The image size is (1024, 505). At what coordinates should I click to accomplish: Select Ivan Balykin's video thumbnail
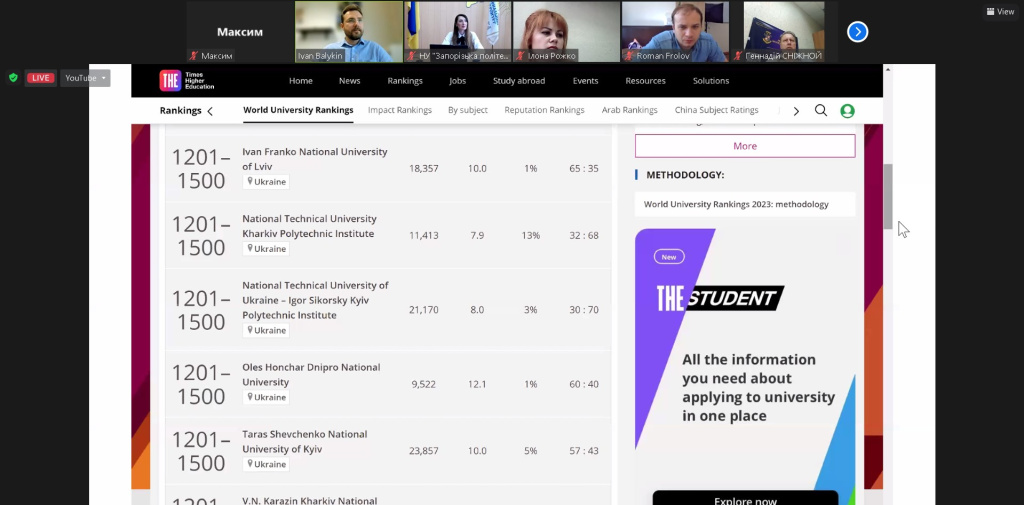(349, 31)
